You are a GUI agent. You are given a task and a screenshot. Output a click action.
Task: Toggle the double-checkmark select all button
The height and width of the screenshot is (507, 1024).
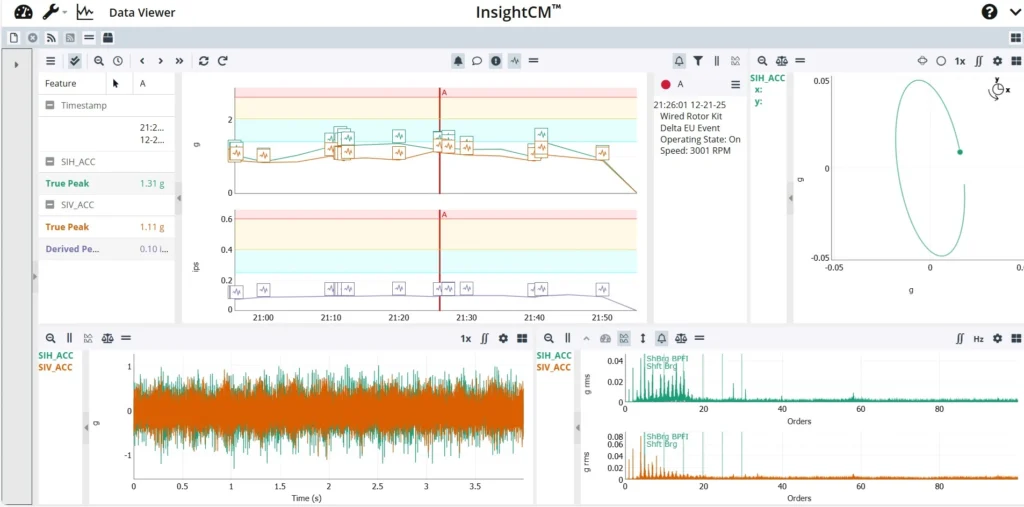coord(75,61)
